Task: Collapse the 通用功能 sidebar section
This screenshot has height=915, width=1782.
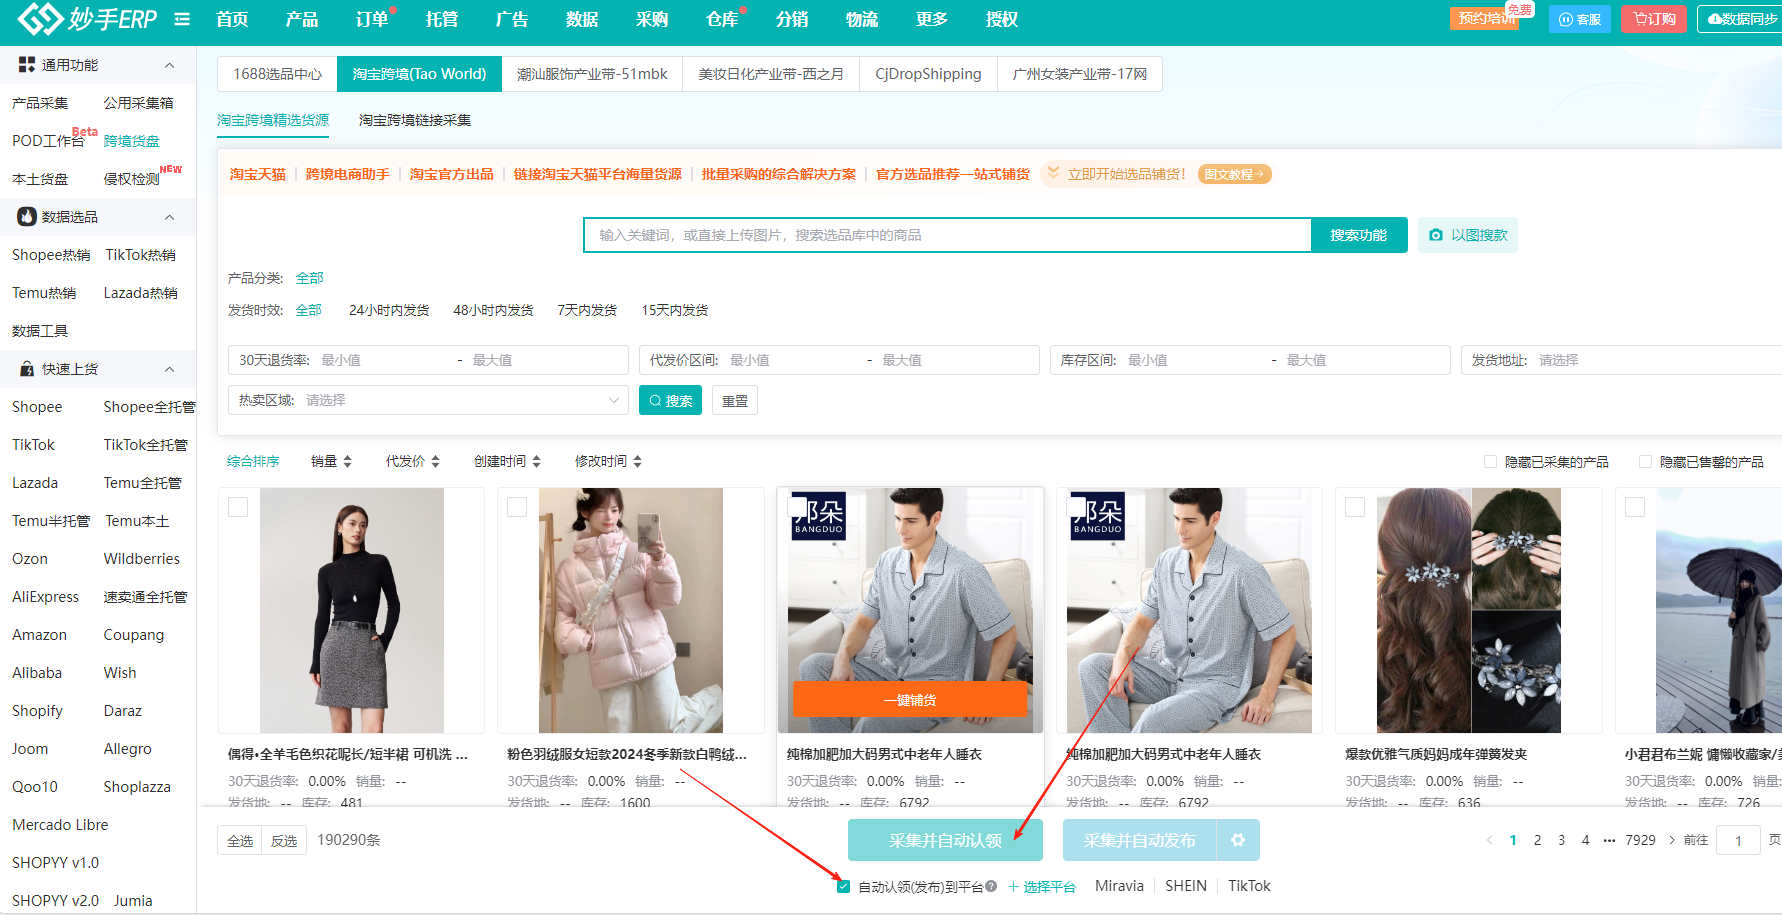Action: pyautogui.click(x=169, y=65)
